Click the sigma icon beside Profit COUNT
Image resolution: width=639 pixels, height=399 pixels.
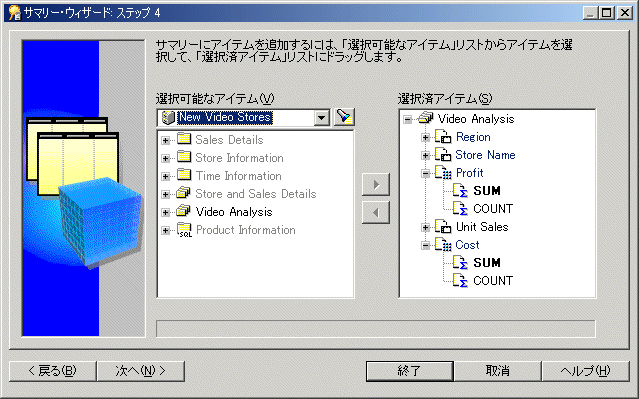461,209
